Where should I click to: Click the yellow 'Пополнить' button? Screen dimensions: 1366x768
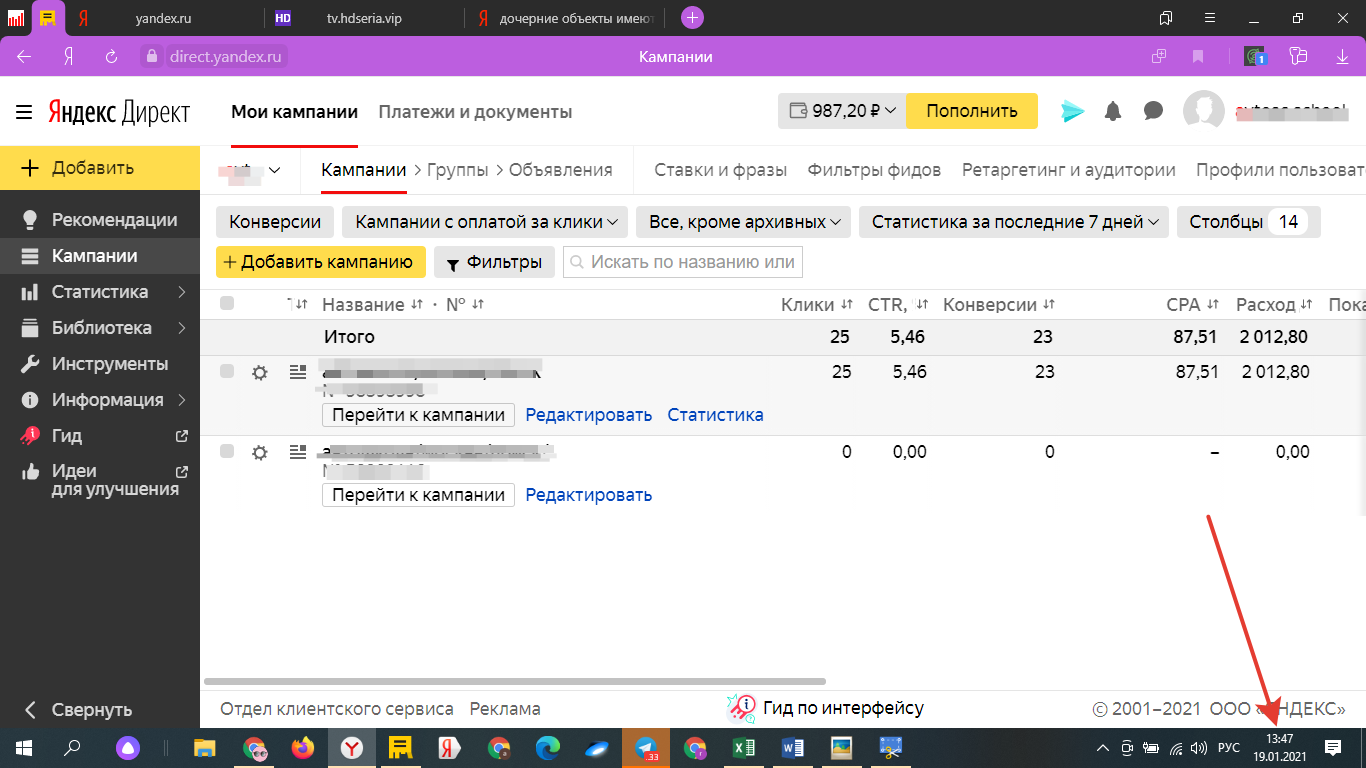tap(971, 111)
